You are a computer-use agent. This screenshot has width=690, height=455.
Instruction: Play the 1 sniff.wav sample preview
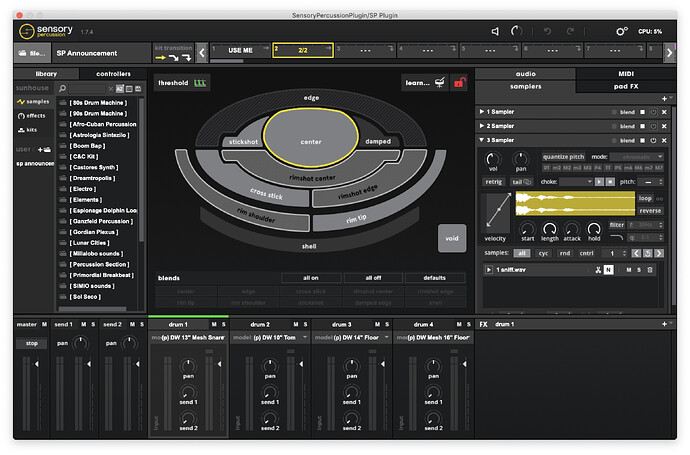[488, 270]
